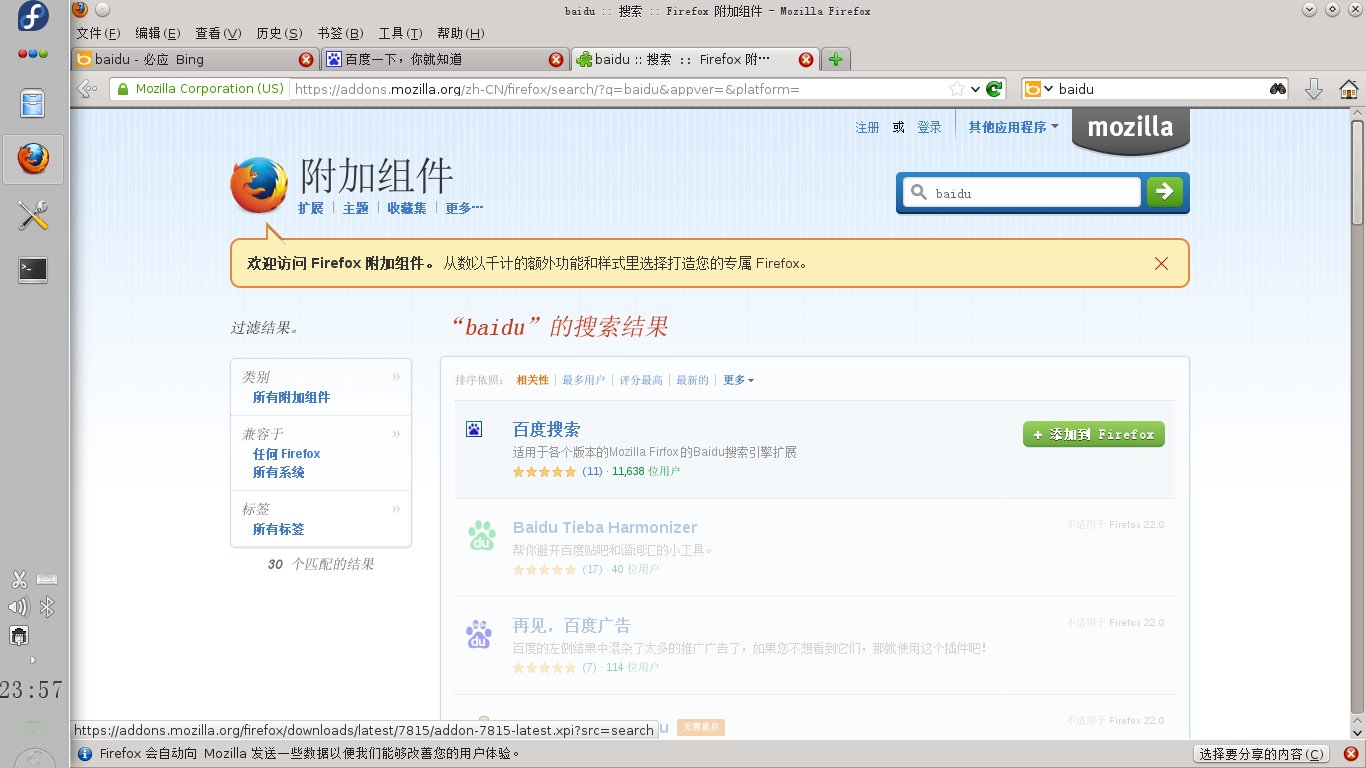
Task: Switch to the 百度一下，你就知道 tab
Action: 446,60
